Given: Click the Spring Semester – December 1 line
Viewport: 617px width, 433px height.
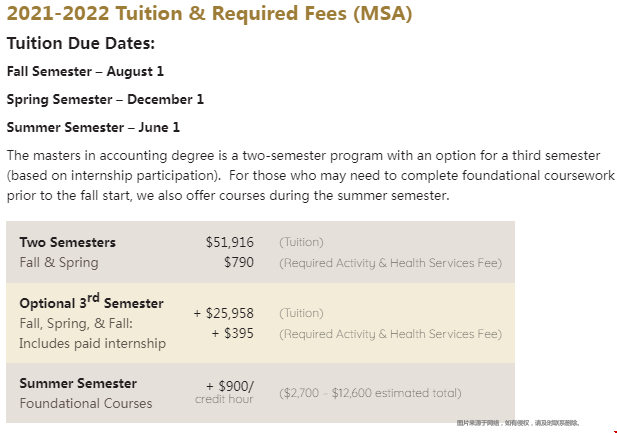Looking at the screenshot, I should tap(105, 100).
